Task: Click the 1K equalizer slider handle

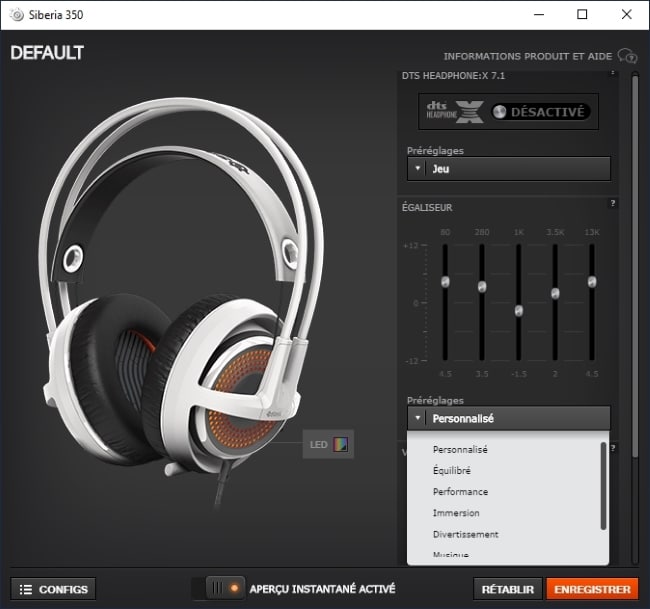Action: (x=519, y=311)
